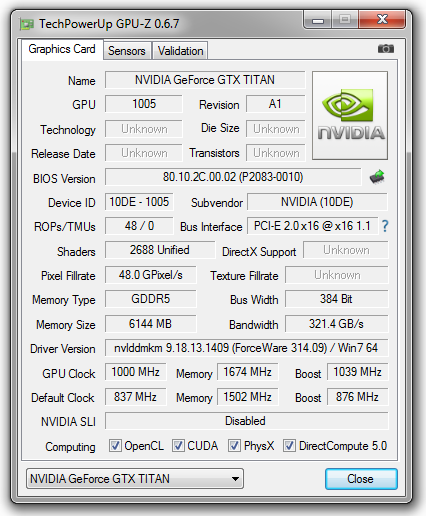This screenshot has height=516, width=426.
Task: Click the BIOS save chip icon
Action: coord(377,177)
